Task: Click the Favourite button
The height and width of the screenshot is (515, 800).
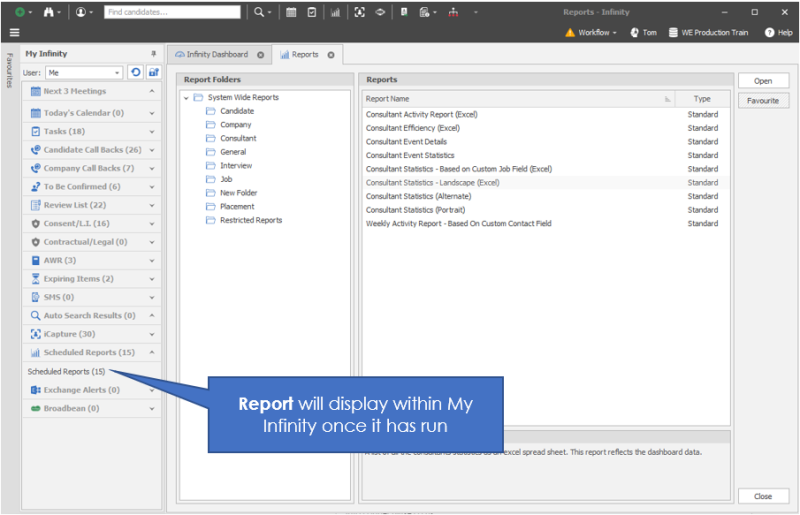Action: coord(763,101)
